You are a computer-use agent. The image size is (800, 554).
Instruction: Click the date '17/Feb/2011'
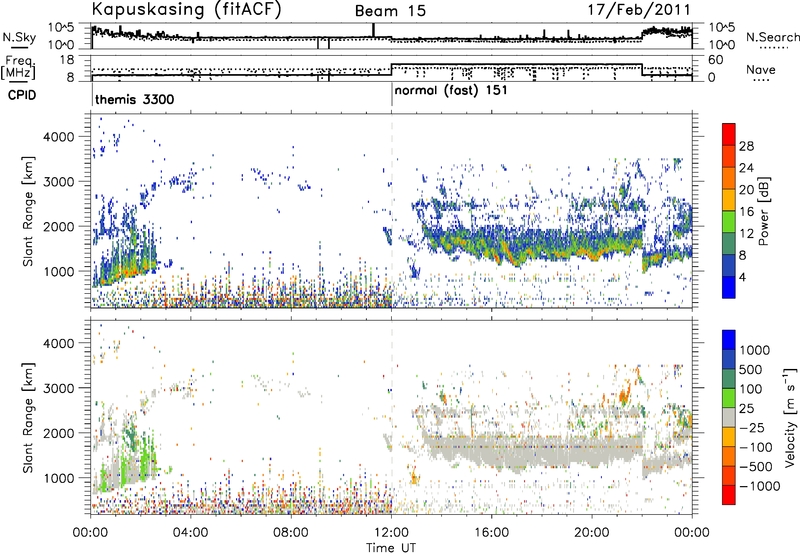click(639, 9)
